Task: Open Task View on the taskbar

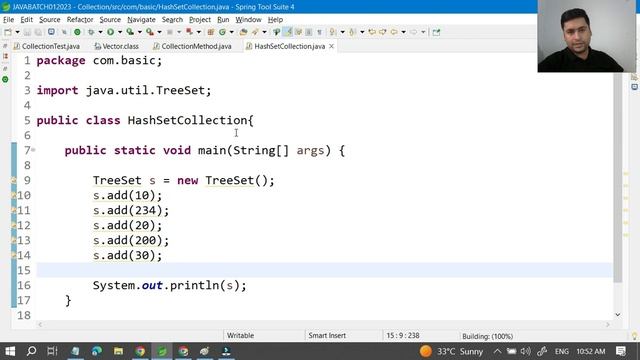Action: (52, 351)
